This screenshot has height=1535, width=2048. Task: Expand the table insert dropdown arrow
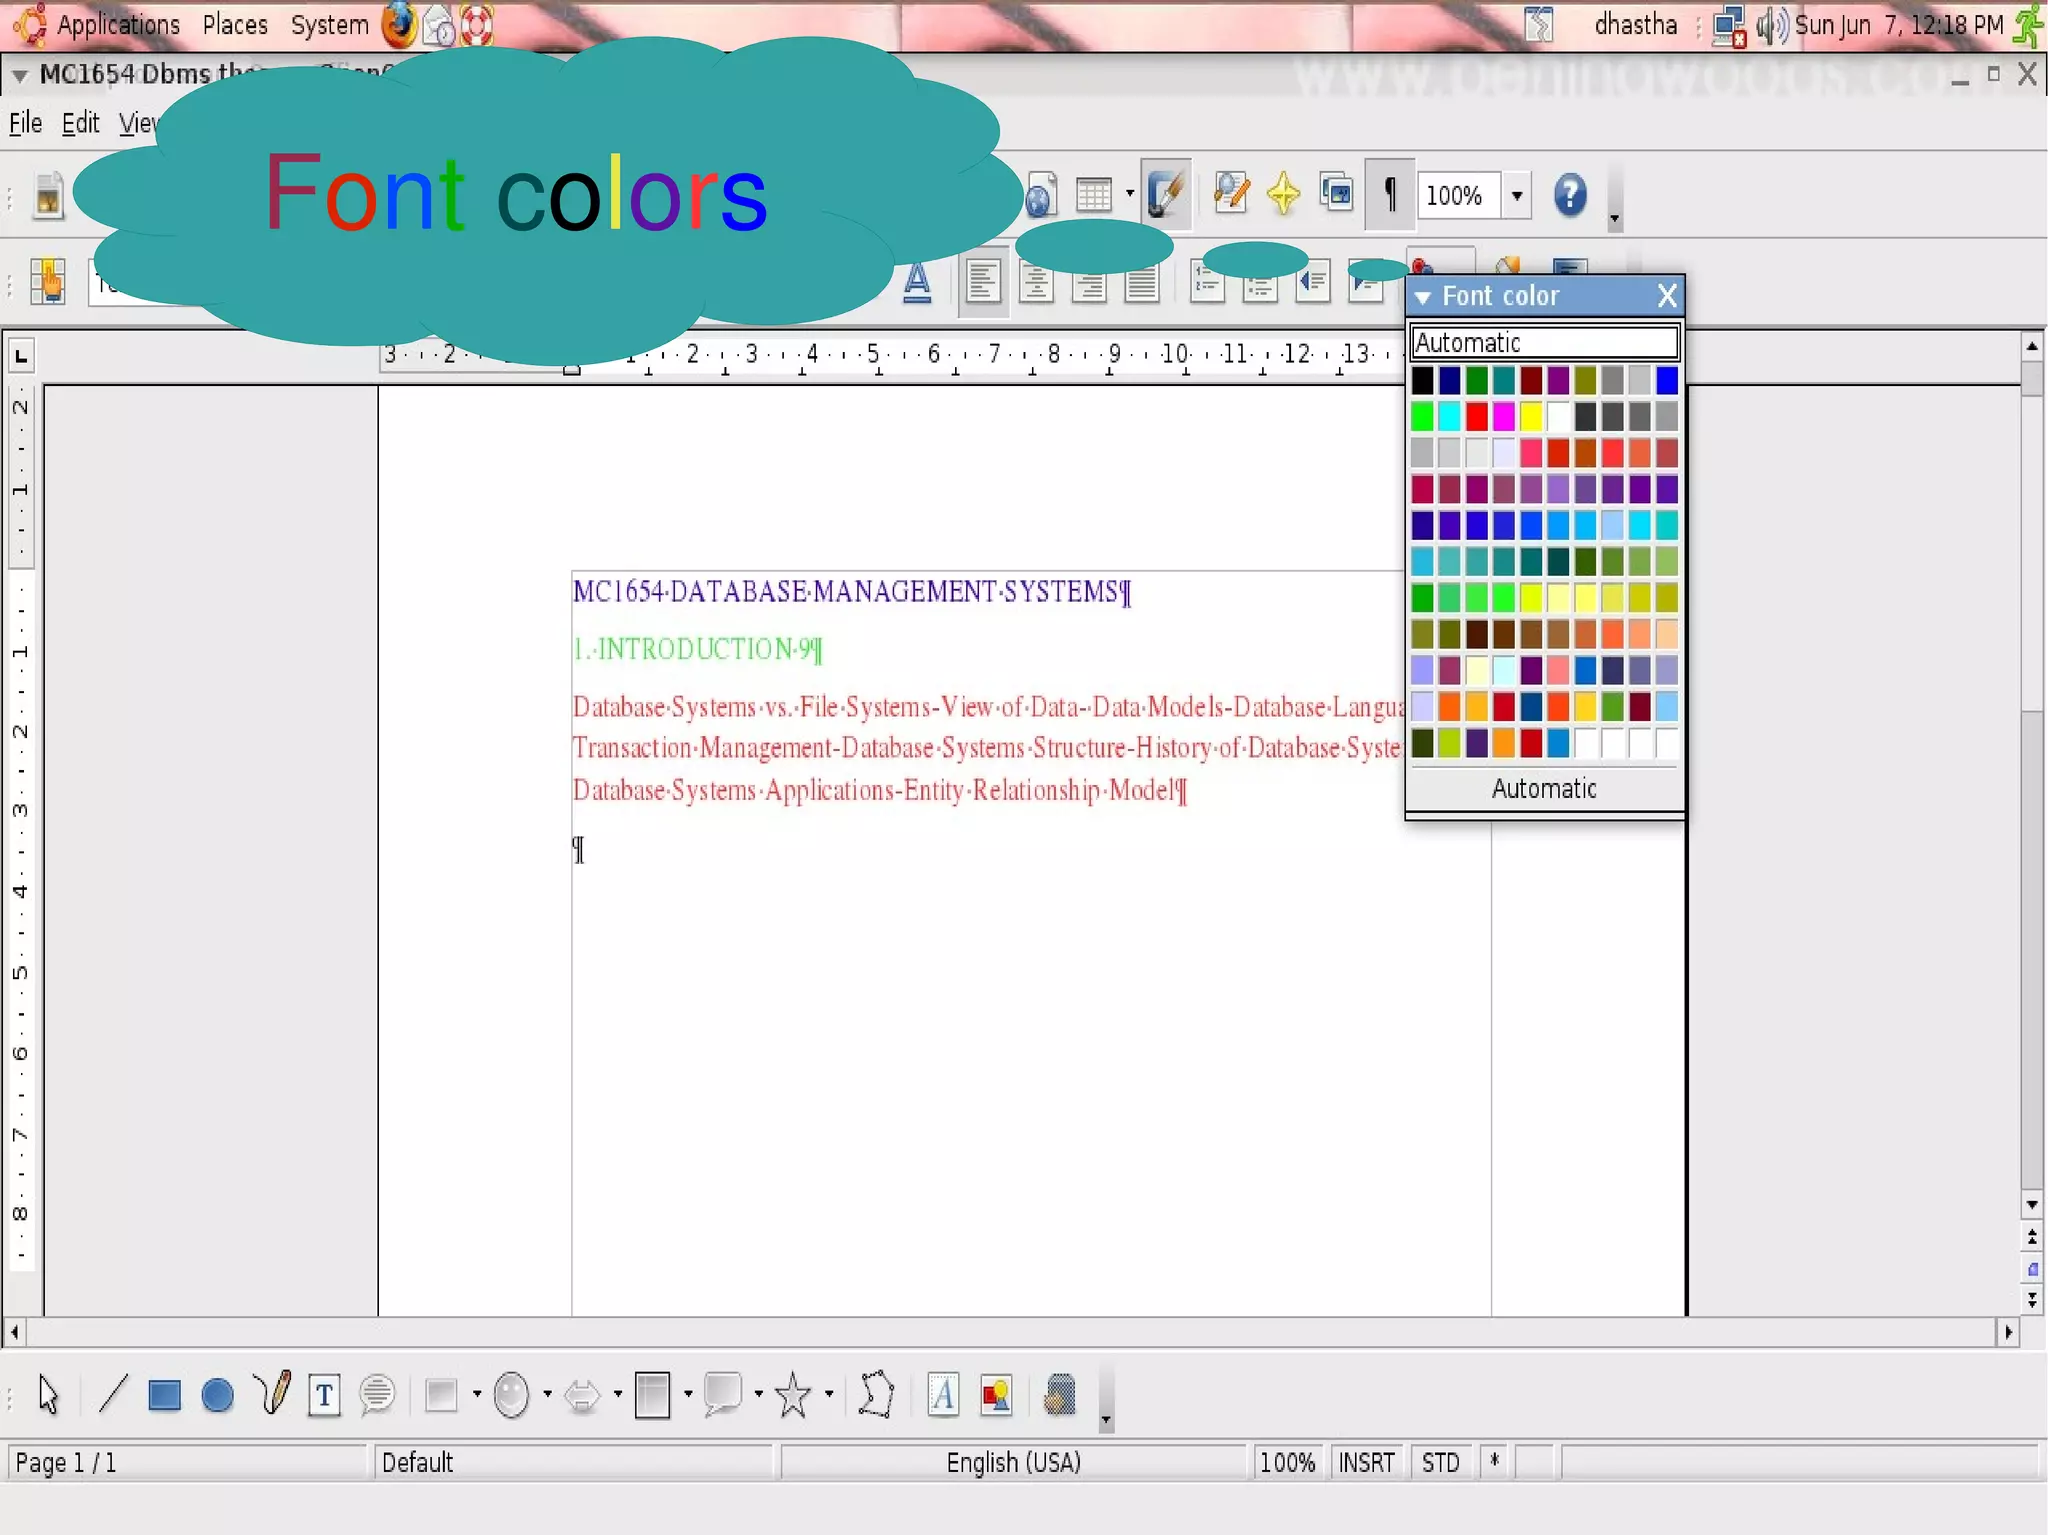pos(1129,194)
